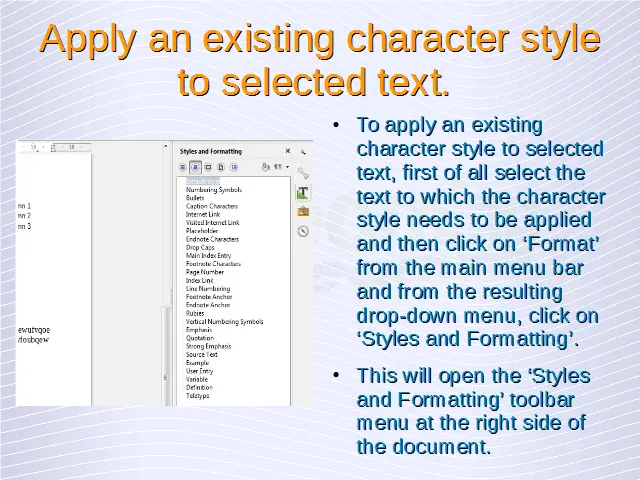Switch to Frame Styles icon
The image size is (640, 480).
[208, 167]
